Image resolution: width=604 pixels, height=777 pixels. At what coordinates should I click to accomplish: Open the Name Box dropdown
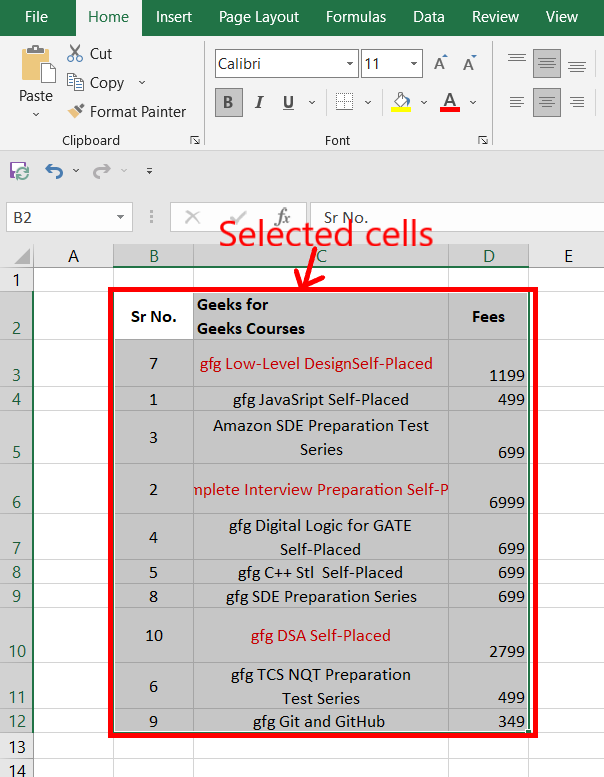click(120, 217)
